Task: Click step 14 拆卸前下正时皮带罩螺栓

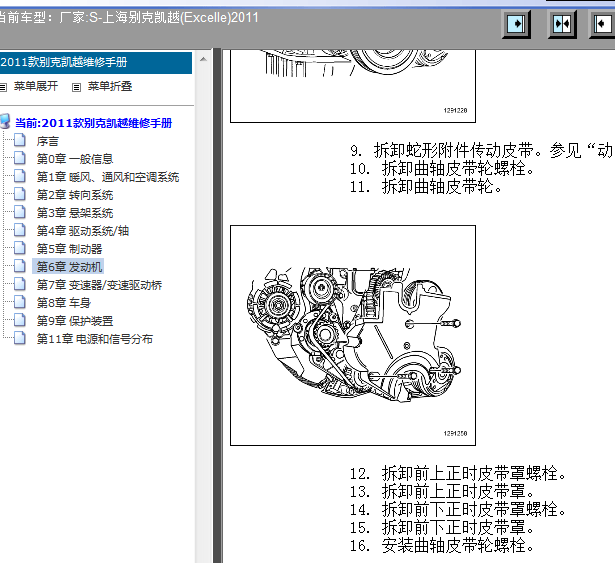Action: tap(458, 510)
